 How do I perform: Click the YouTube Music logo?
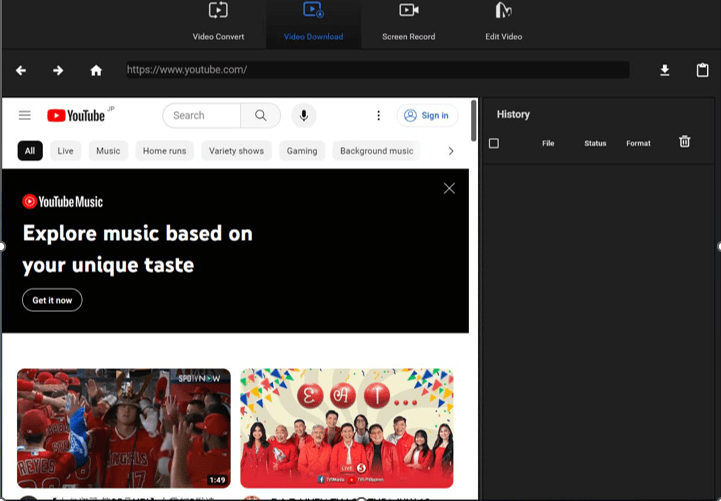pos(63,202)
